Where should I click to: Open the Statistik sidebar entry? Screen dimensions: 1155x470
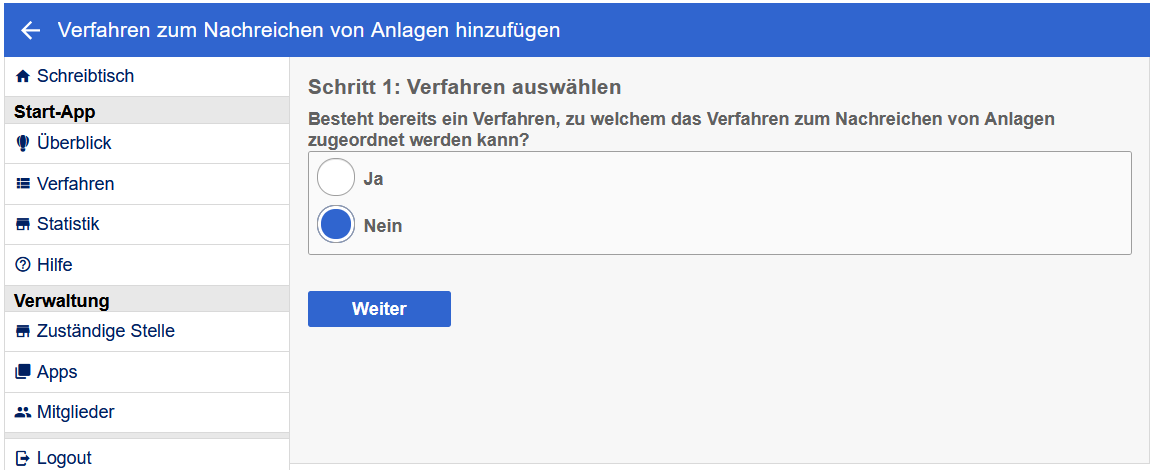pos(68,225)
